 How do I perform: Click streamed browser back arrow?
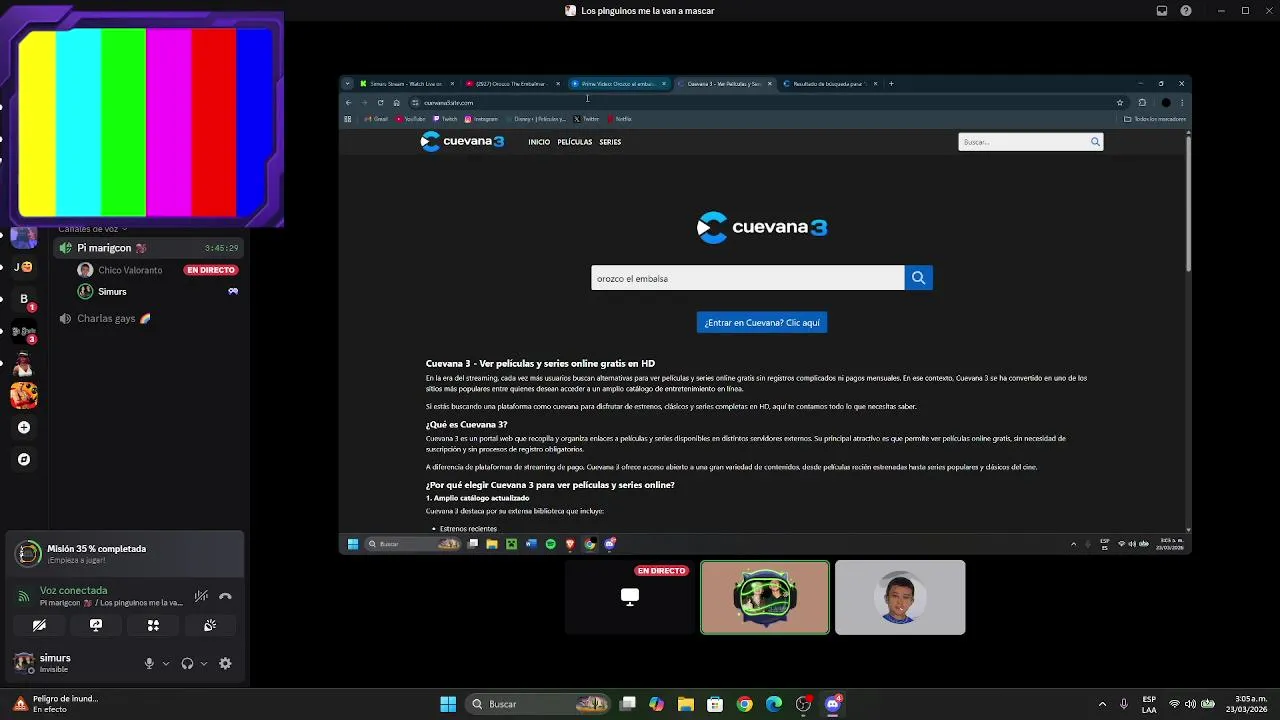point(348,102)
